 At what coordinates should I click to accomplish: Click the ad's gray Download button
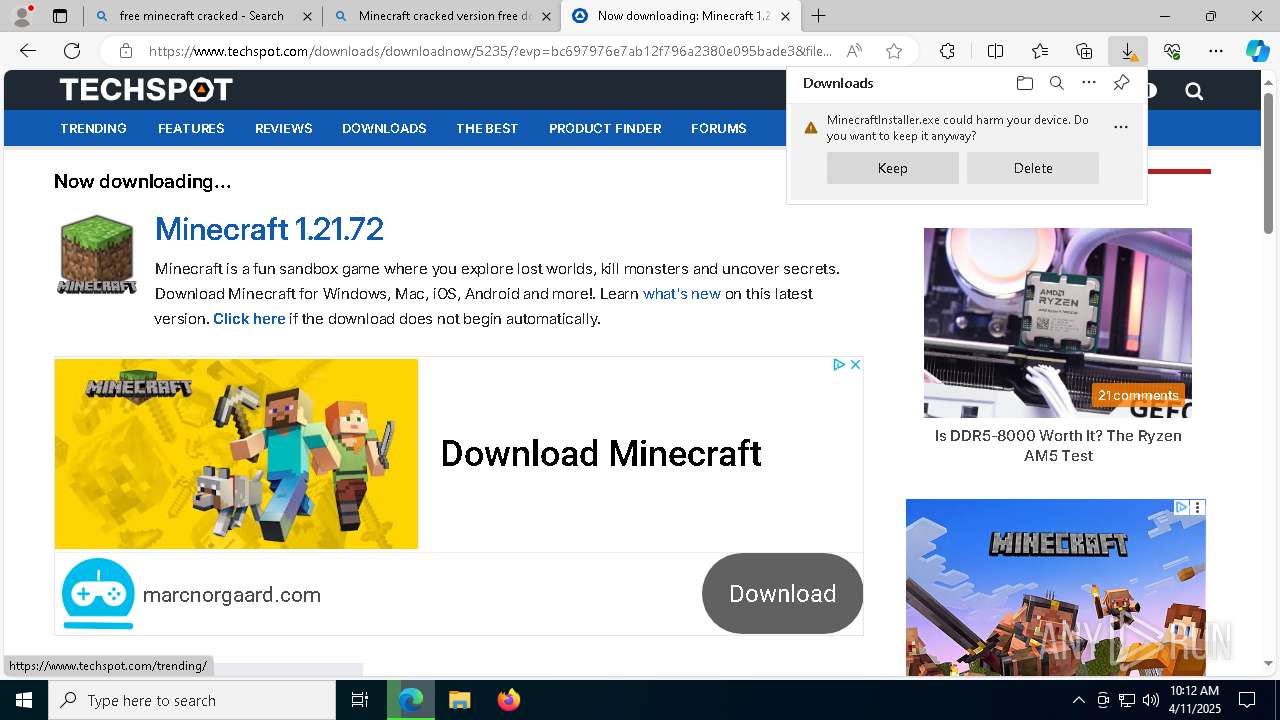pyautogui.click(x=782, y=593)
